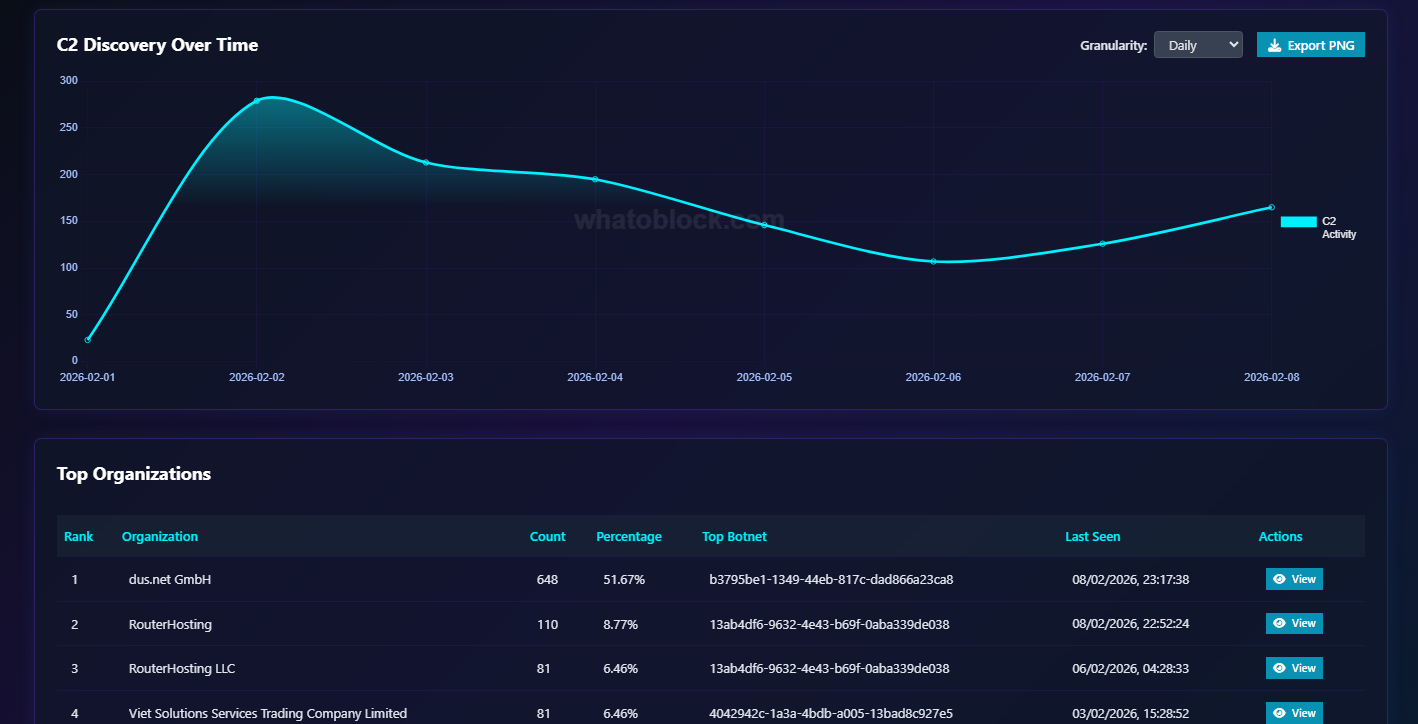The height and width of the screenshot is (724, 1418).
Task: Click the lowest data point near 2026-02-06
Action: [933, 261]
